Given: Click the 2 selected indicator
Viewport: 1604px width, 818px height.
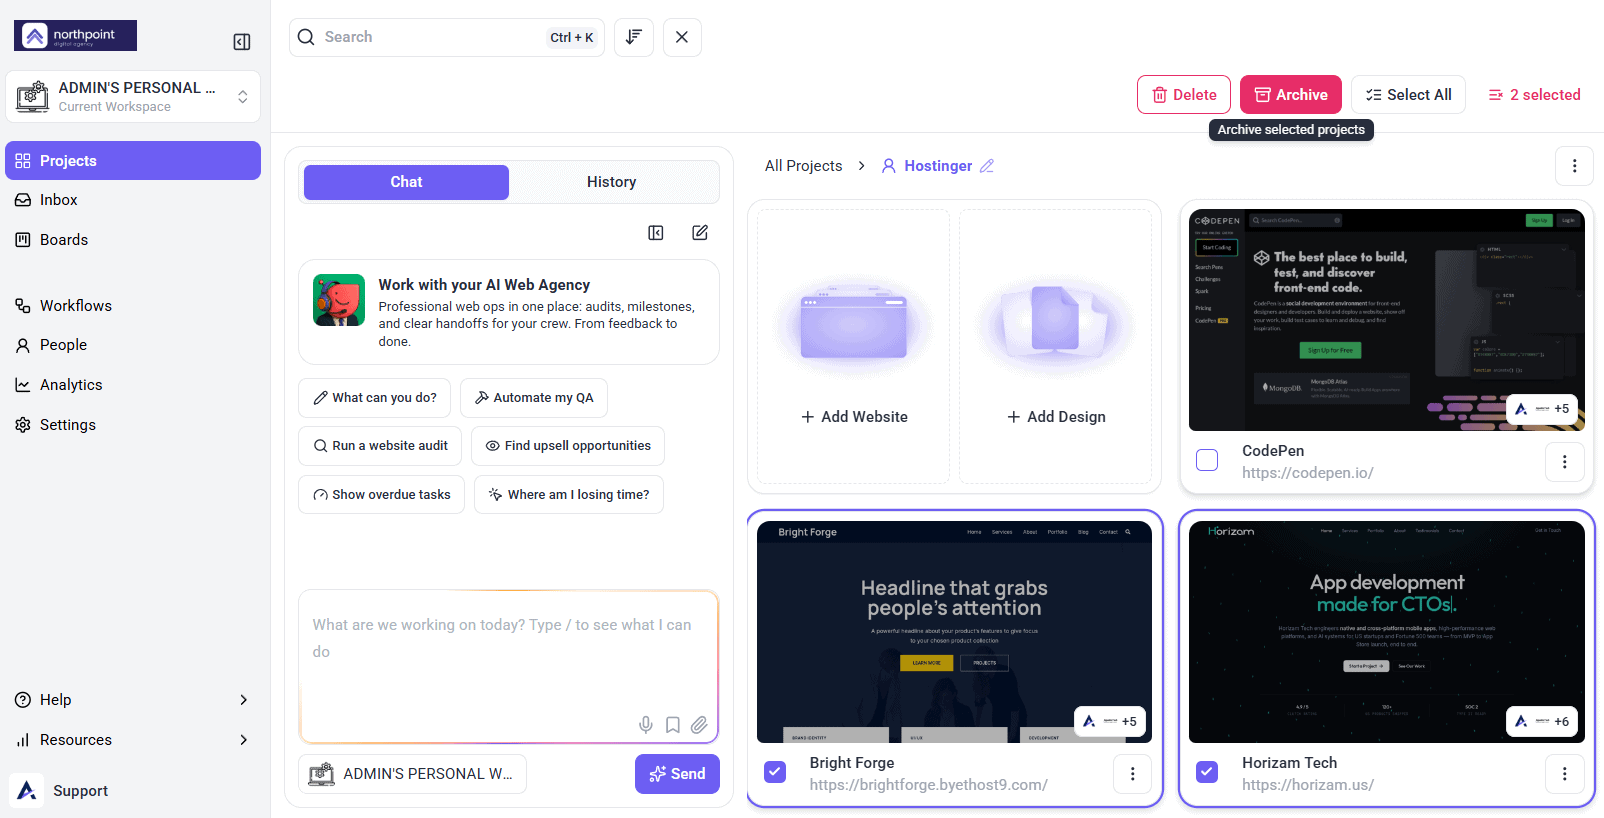Looking at the screenshot, I should coord(1535,95).
